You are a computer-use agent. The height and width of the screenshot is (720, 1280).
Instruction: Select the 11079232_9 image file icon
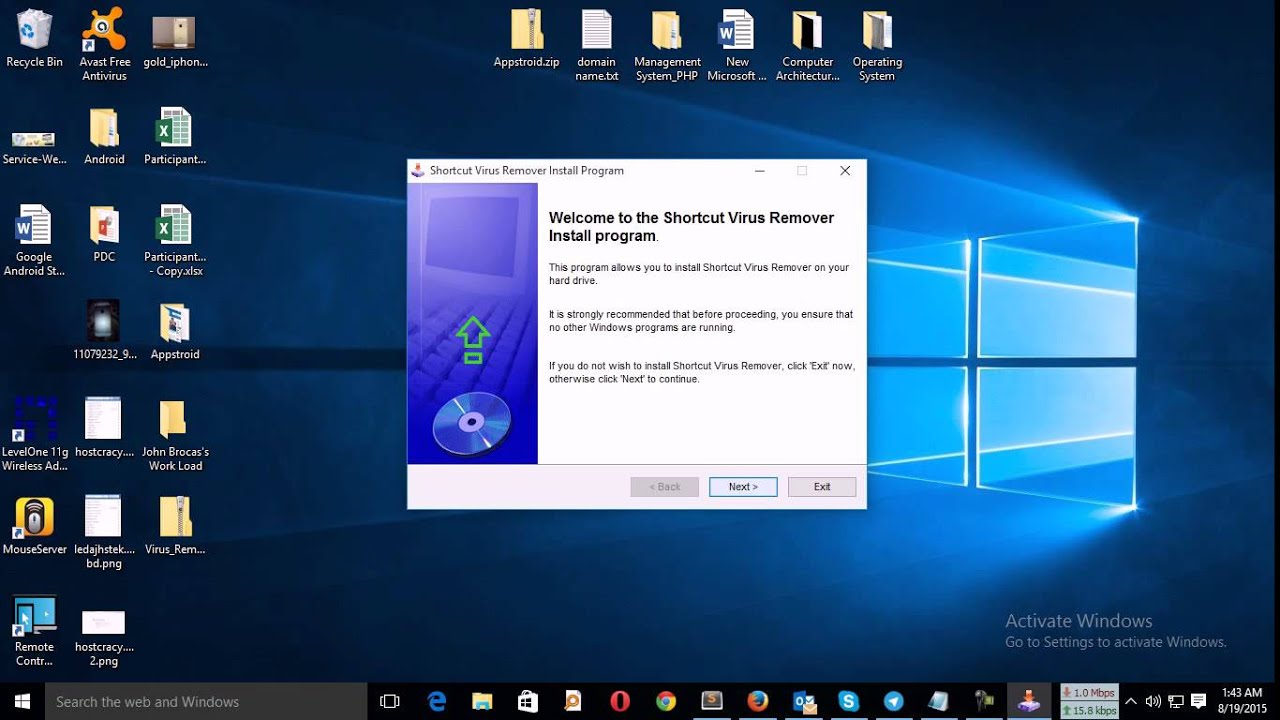(x=104, y=331)
